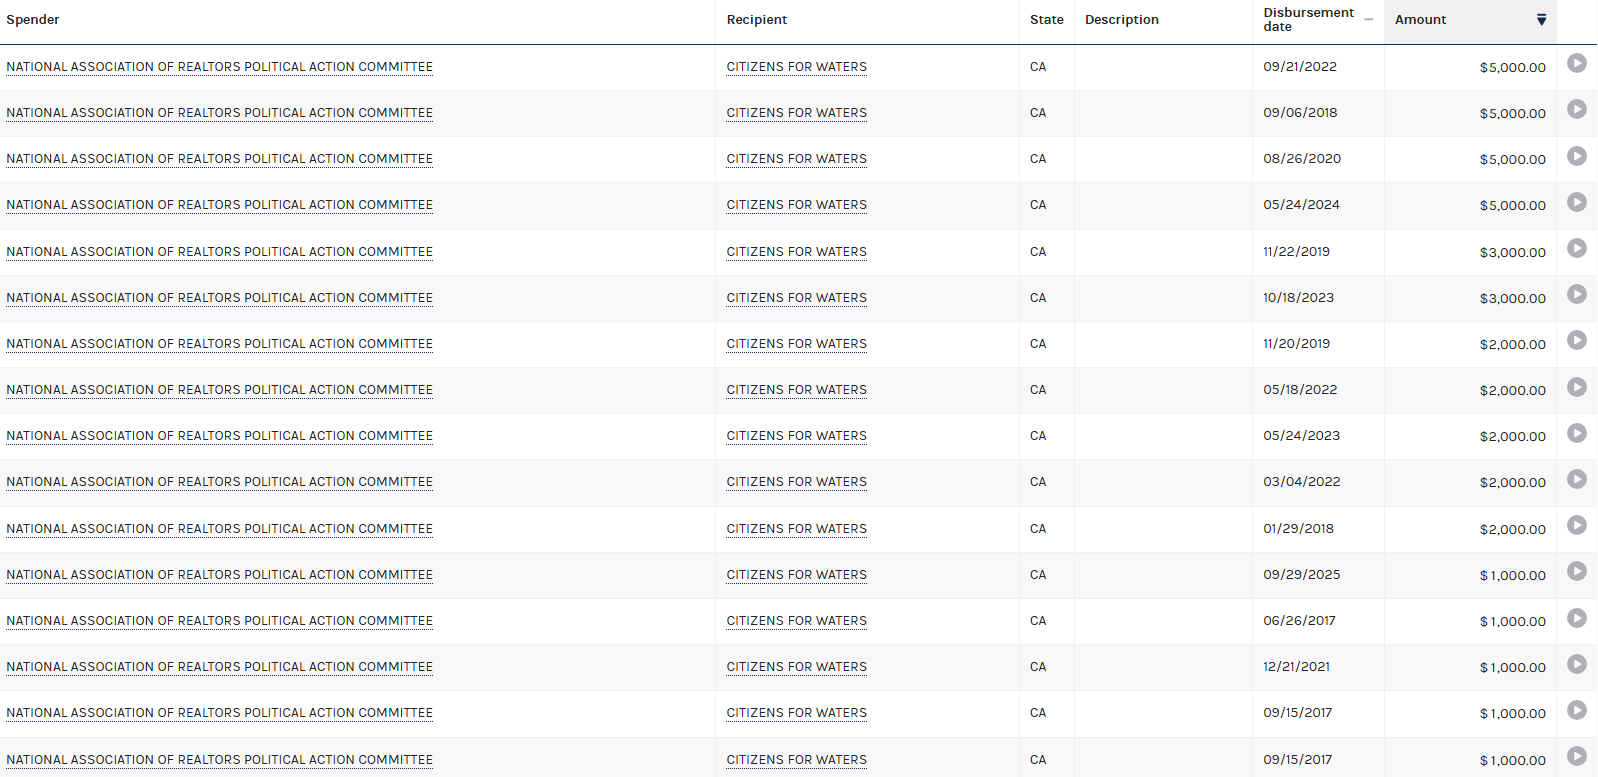Click the Description column header
Screen dimensions: 1598x777
pyautogui.click(x=1121, y=20)
